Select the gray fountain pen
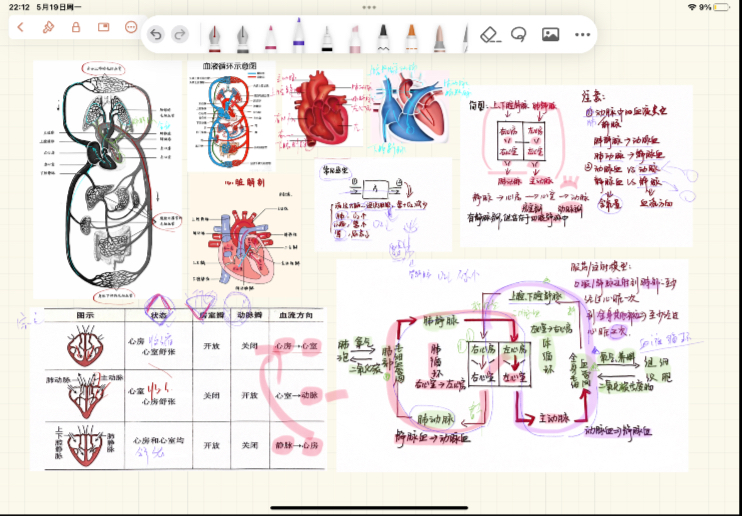Image resolution: width=742 pixels, height=516 pixels. (x=241, y=36)
